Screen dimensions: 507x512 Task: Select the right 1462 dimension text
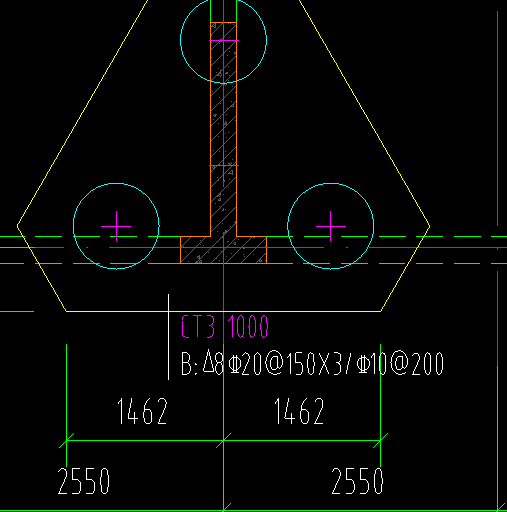[299, 411]
